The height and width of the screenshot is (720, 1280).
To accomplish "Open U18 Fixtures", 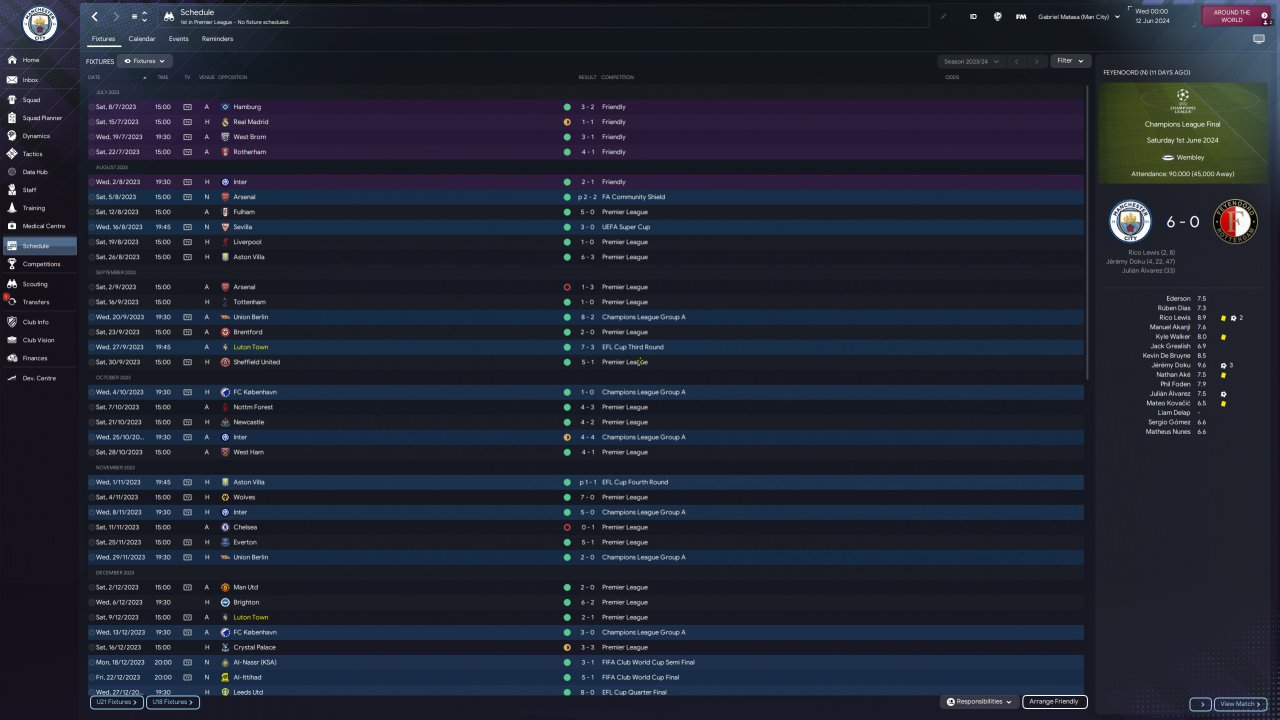I will tap(172, 702).
